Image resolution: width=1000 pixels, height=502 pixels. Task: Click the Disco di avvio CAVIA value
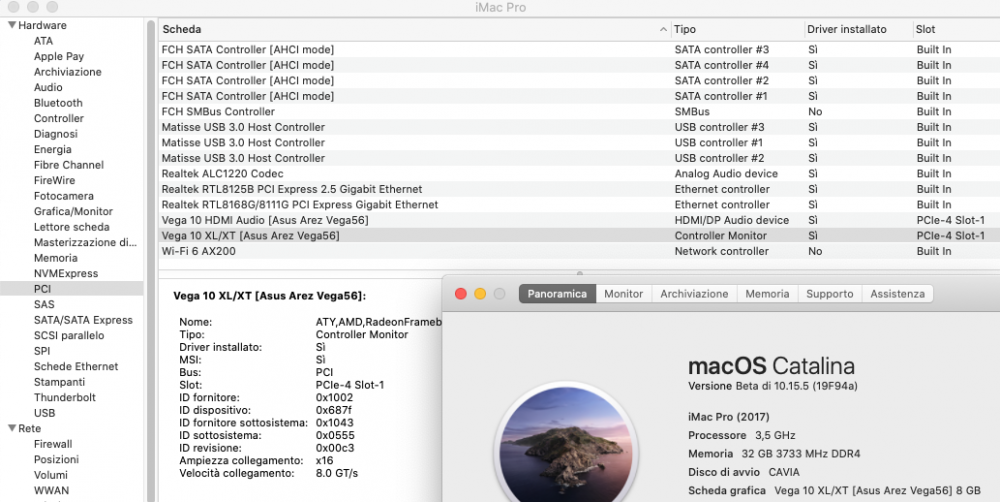(x=784, y=472)
